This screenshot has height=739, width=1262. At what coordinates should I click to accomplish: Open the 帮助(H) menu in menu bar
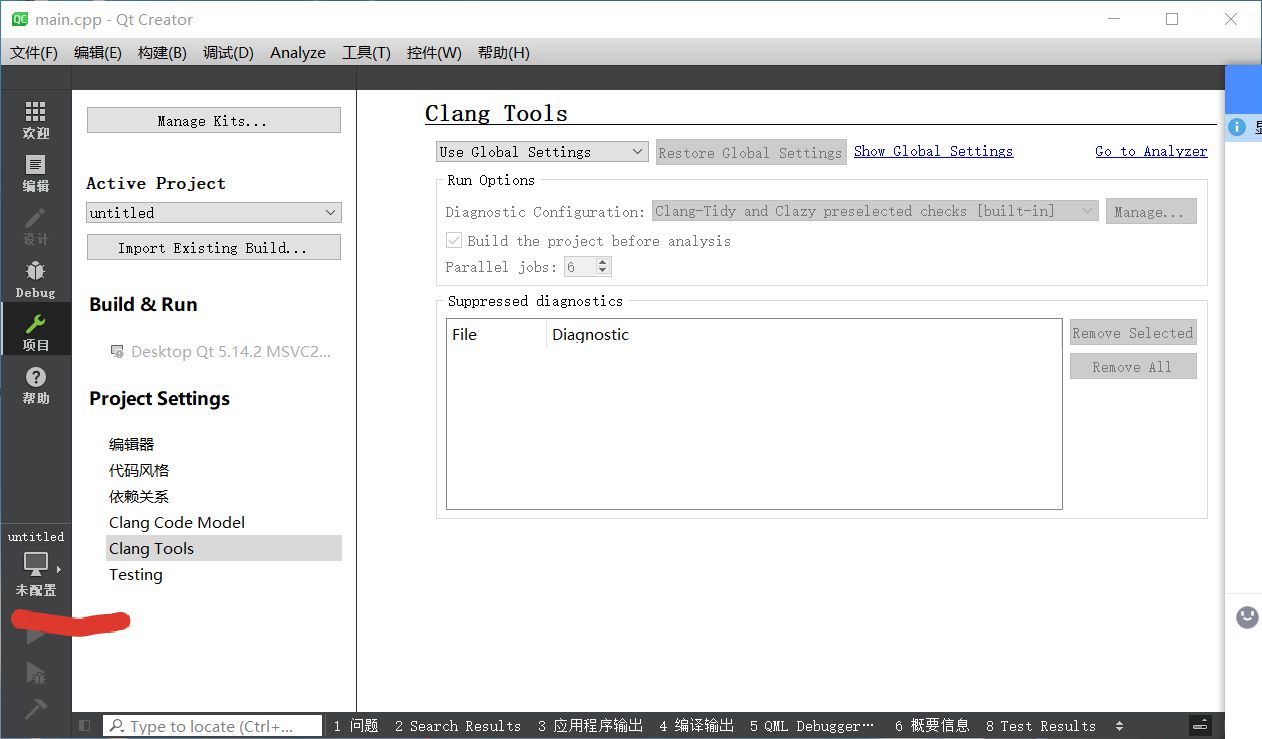point(504,53)
